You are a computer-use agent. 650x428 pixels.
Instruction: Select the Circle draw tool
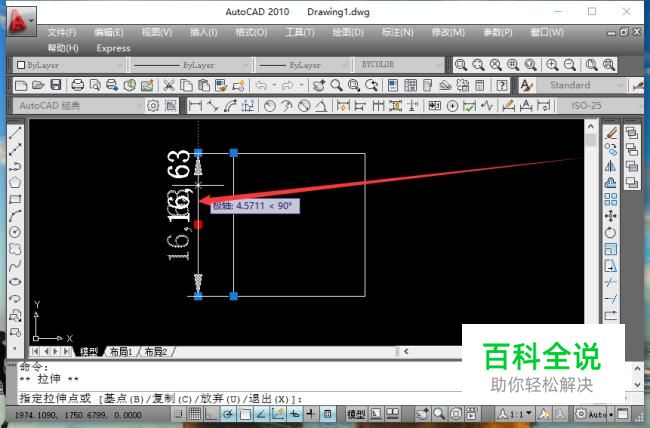pyautogui.click(x=15, y=232)
